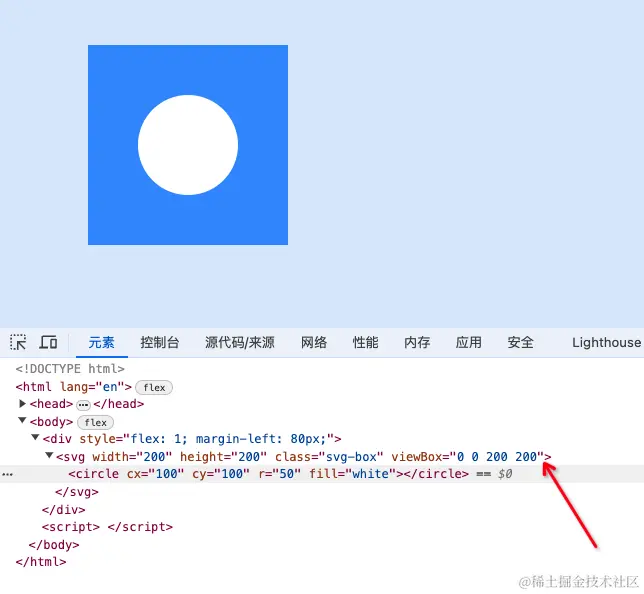Image resolution: width=644 pixels, height=594 pixels.
Task: Open the 源代码/来源 tab
Action: [240, 342]
